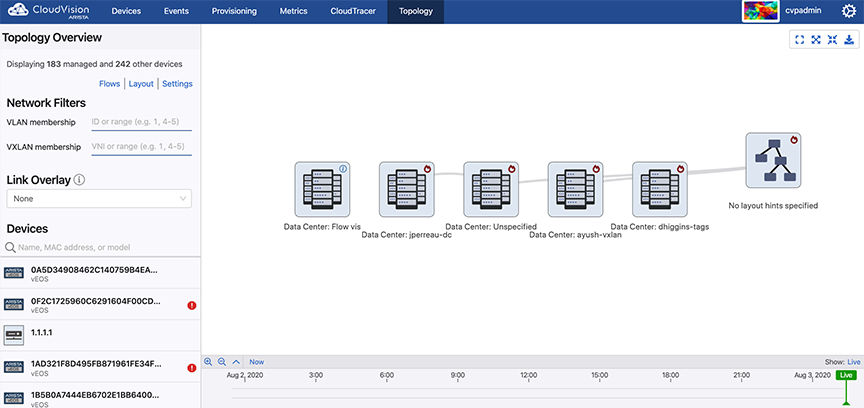864x408 pixels.
Task: Open the Flows link
Action: point(110,84)
